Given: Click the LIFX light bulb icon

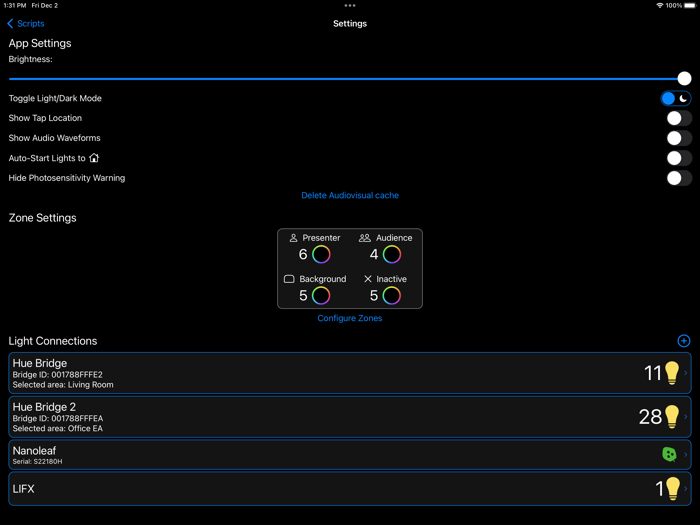Looking at the screenshot, I should tap(672, 488).
